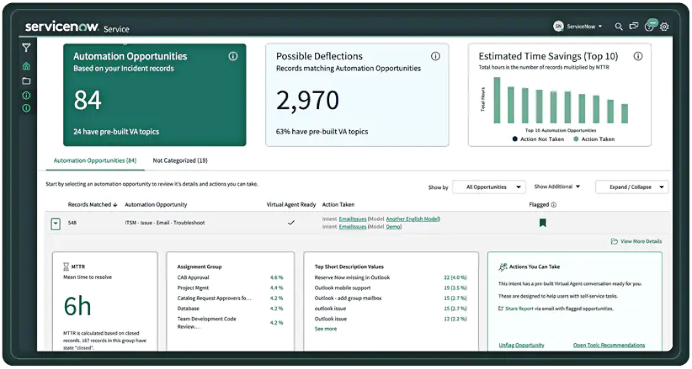The height and width of the screenshot is (369, 692).
Task: Click Action Taken legend swatch
Action: (x=575, y=139)
